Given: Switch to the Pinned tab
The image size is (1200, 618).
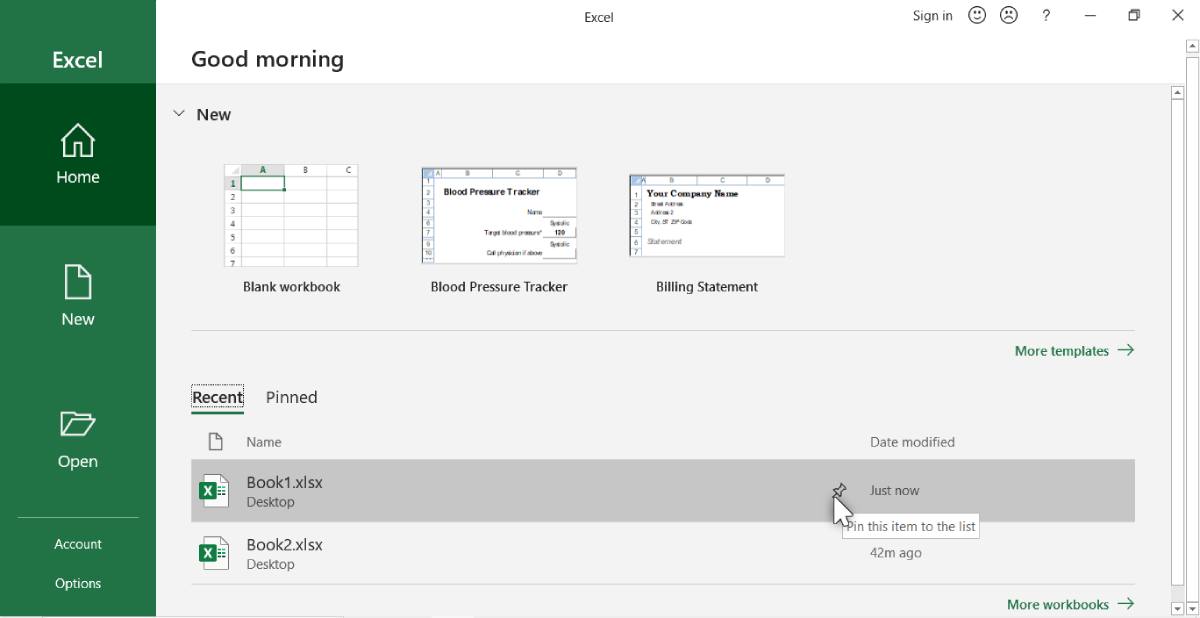Looking at the screenshot, I should [x=291, y=397].
